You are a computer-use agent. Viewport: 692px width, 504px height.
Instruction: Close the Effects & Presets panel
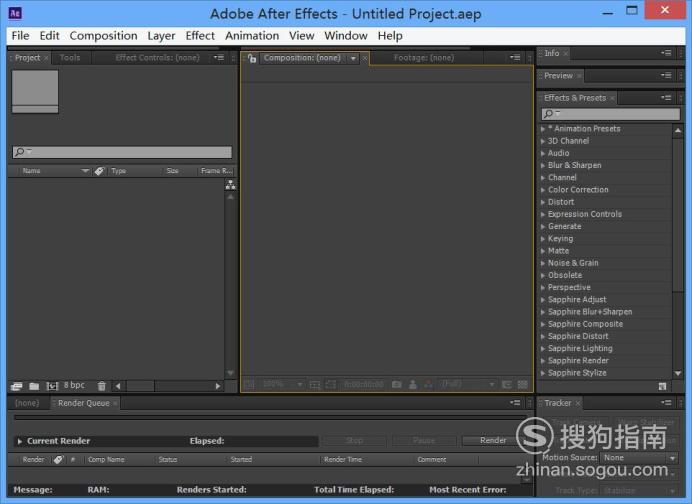tap(612, 98)
